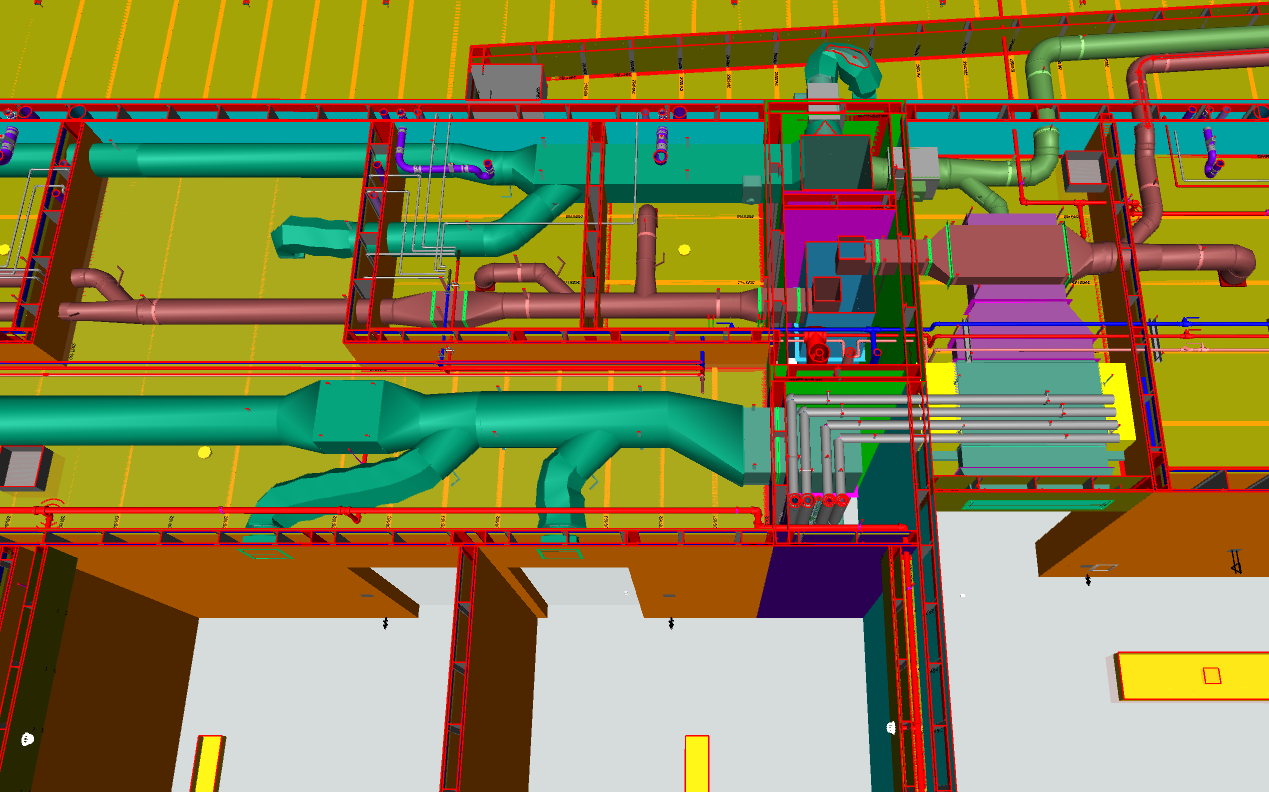Viewport: 1269px width, 792px height.
Task: Select the yellow floor strip at bottom center
Action: pyautogui.click(x=697, y=764)
